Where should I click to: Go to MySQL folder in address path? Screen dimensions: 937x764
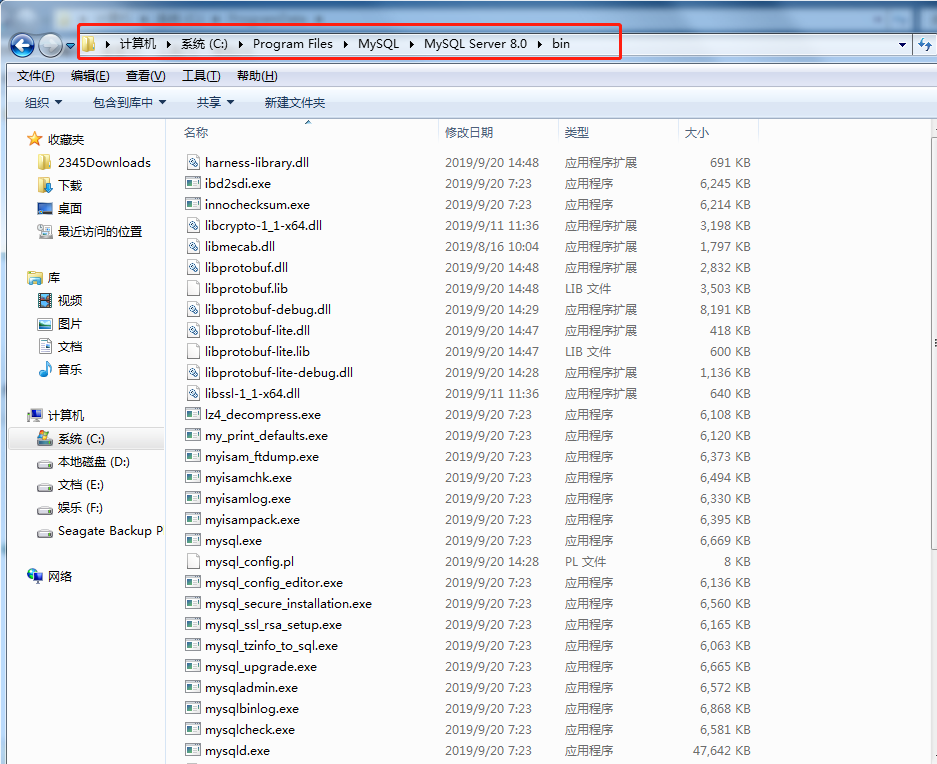(x=378, y=44)
